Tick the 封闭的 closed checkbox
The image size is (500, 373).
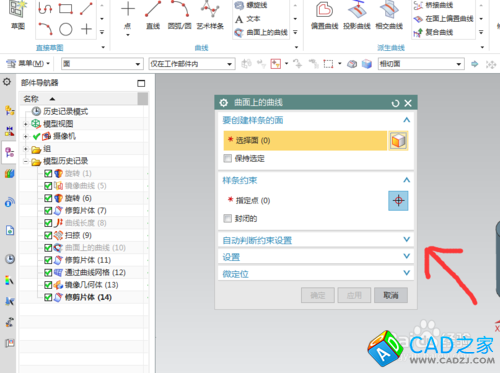pos(228,219)
